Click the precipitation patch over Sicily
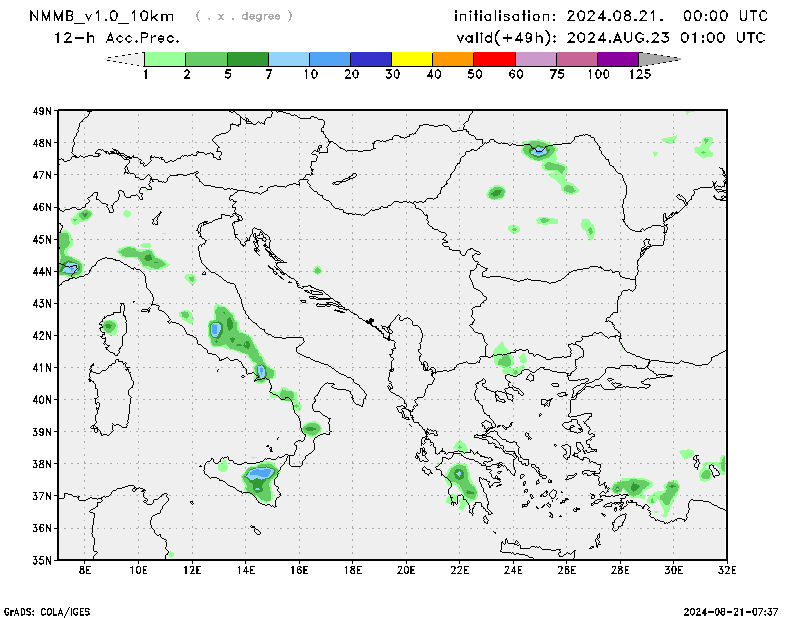 pyautogui.click(x=259, y=477)
